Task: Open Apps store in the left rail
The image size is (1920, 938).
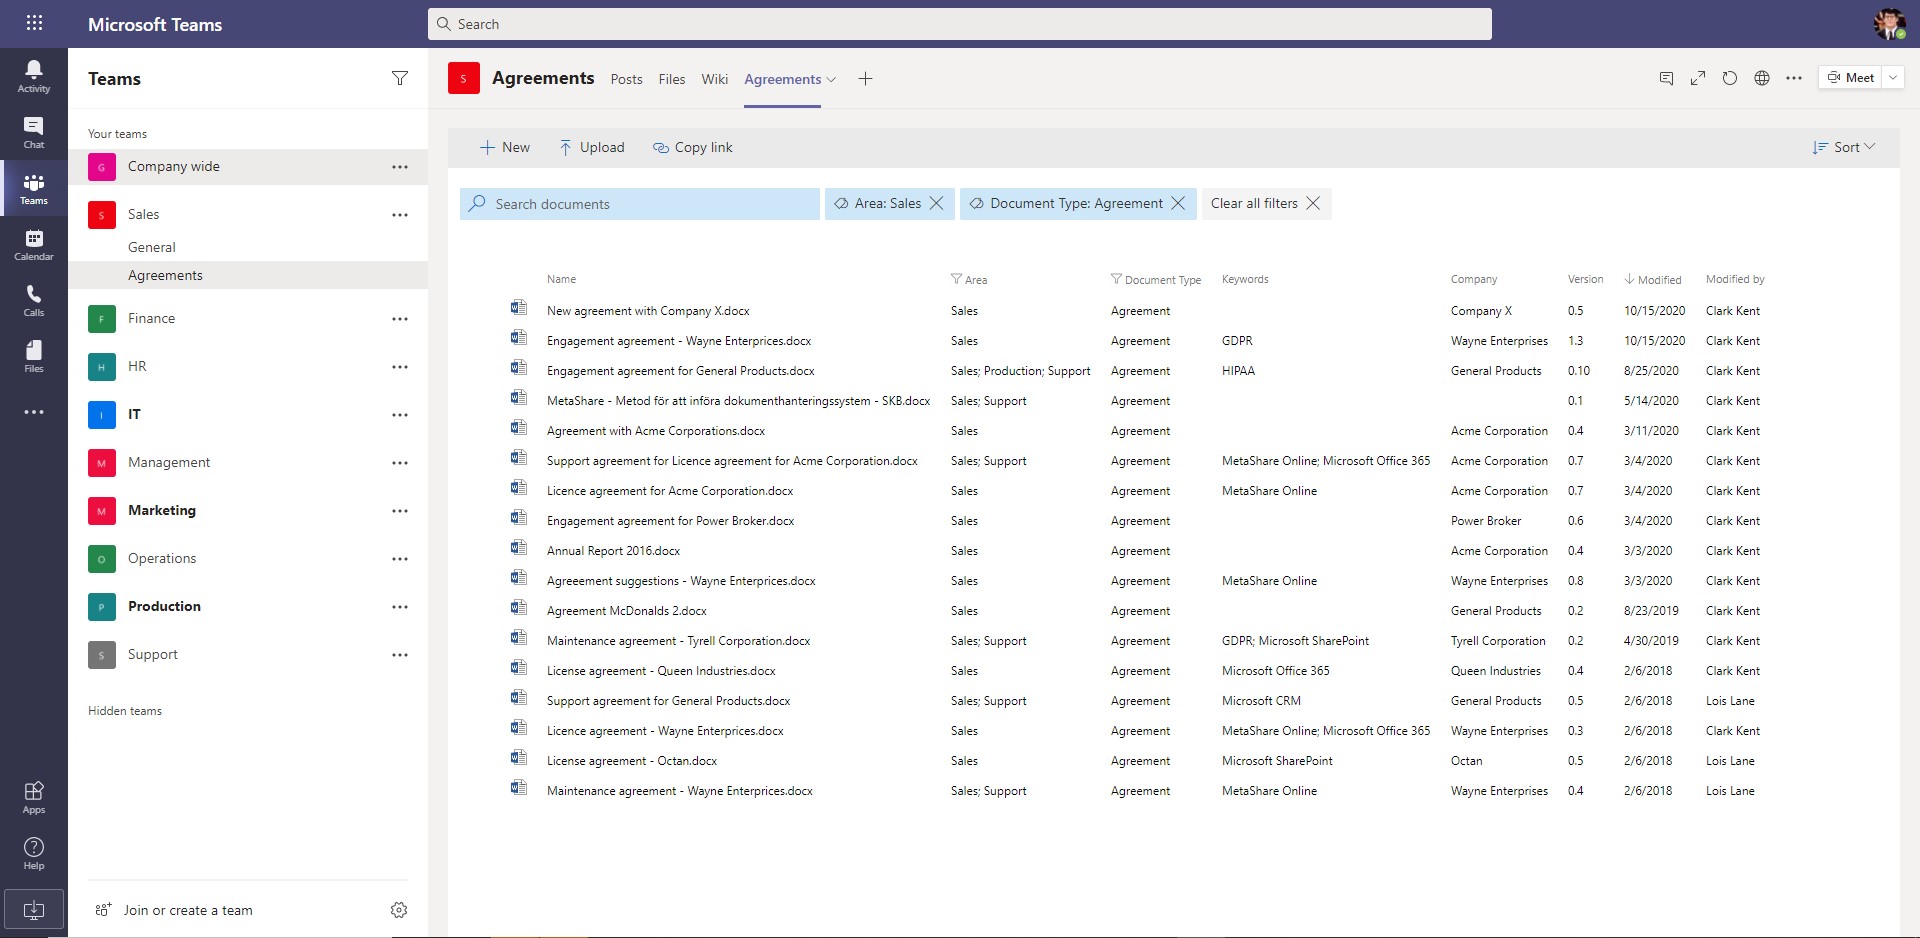Action: (x=34, y=797)
